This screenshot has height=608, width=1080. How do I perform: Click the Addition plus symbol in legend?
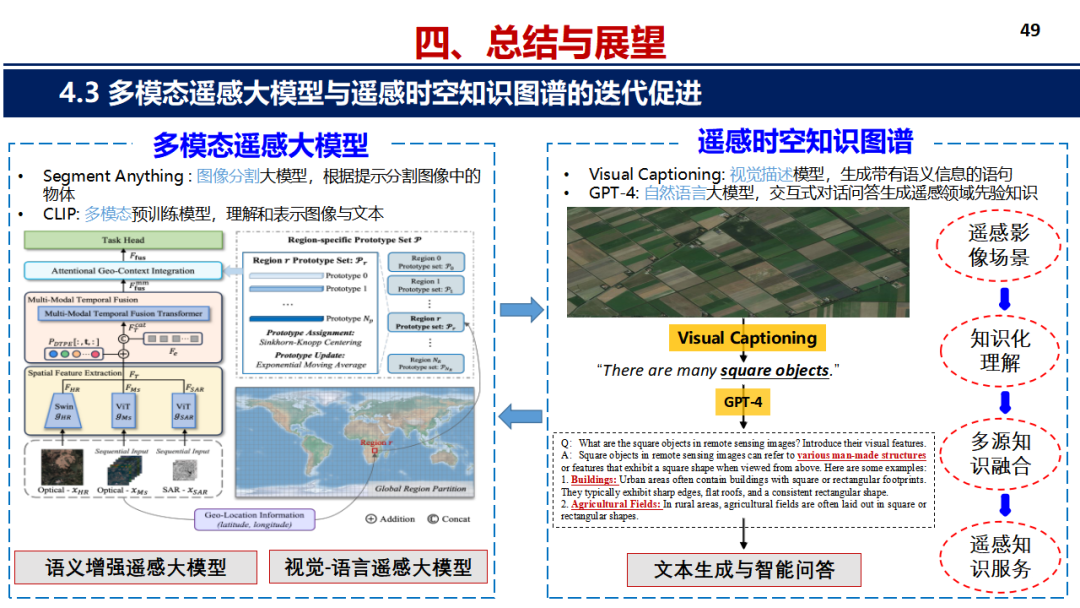(371, 518)
